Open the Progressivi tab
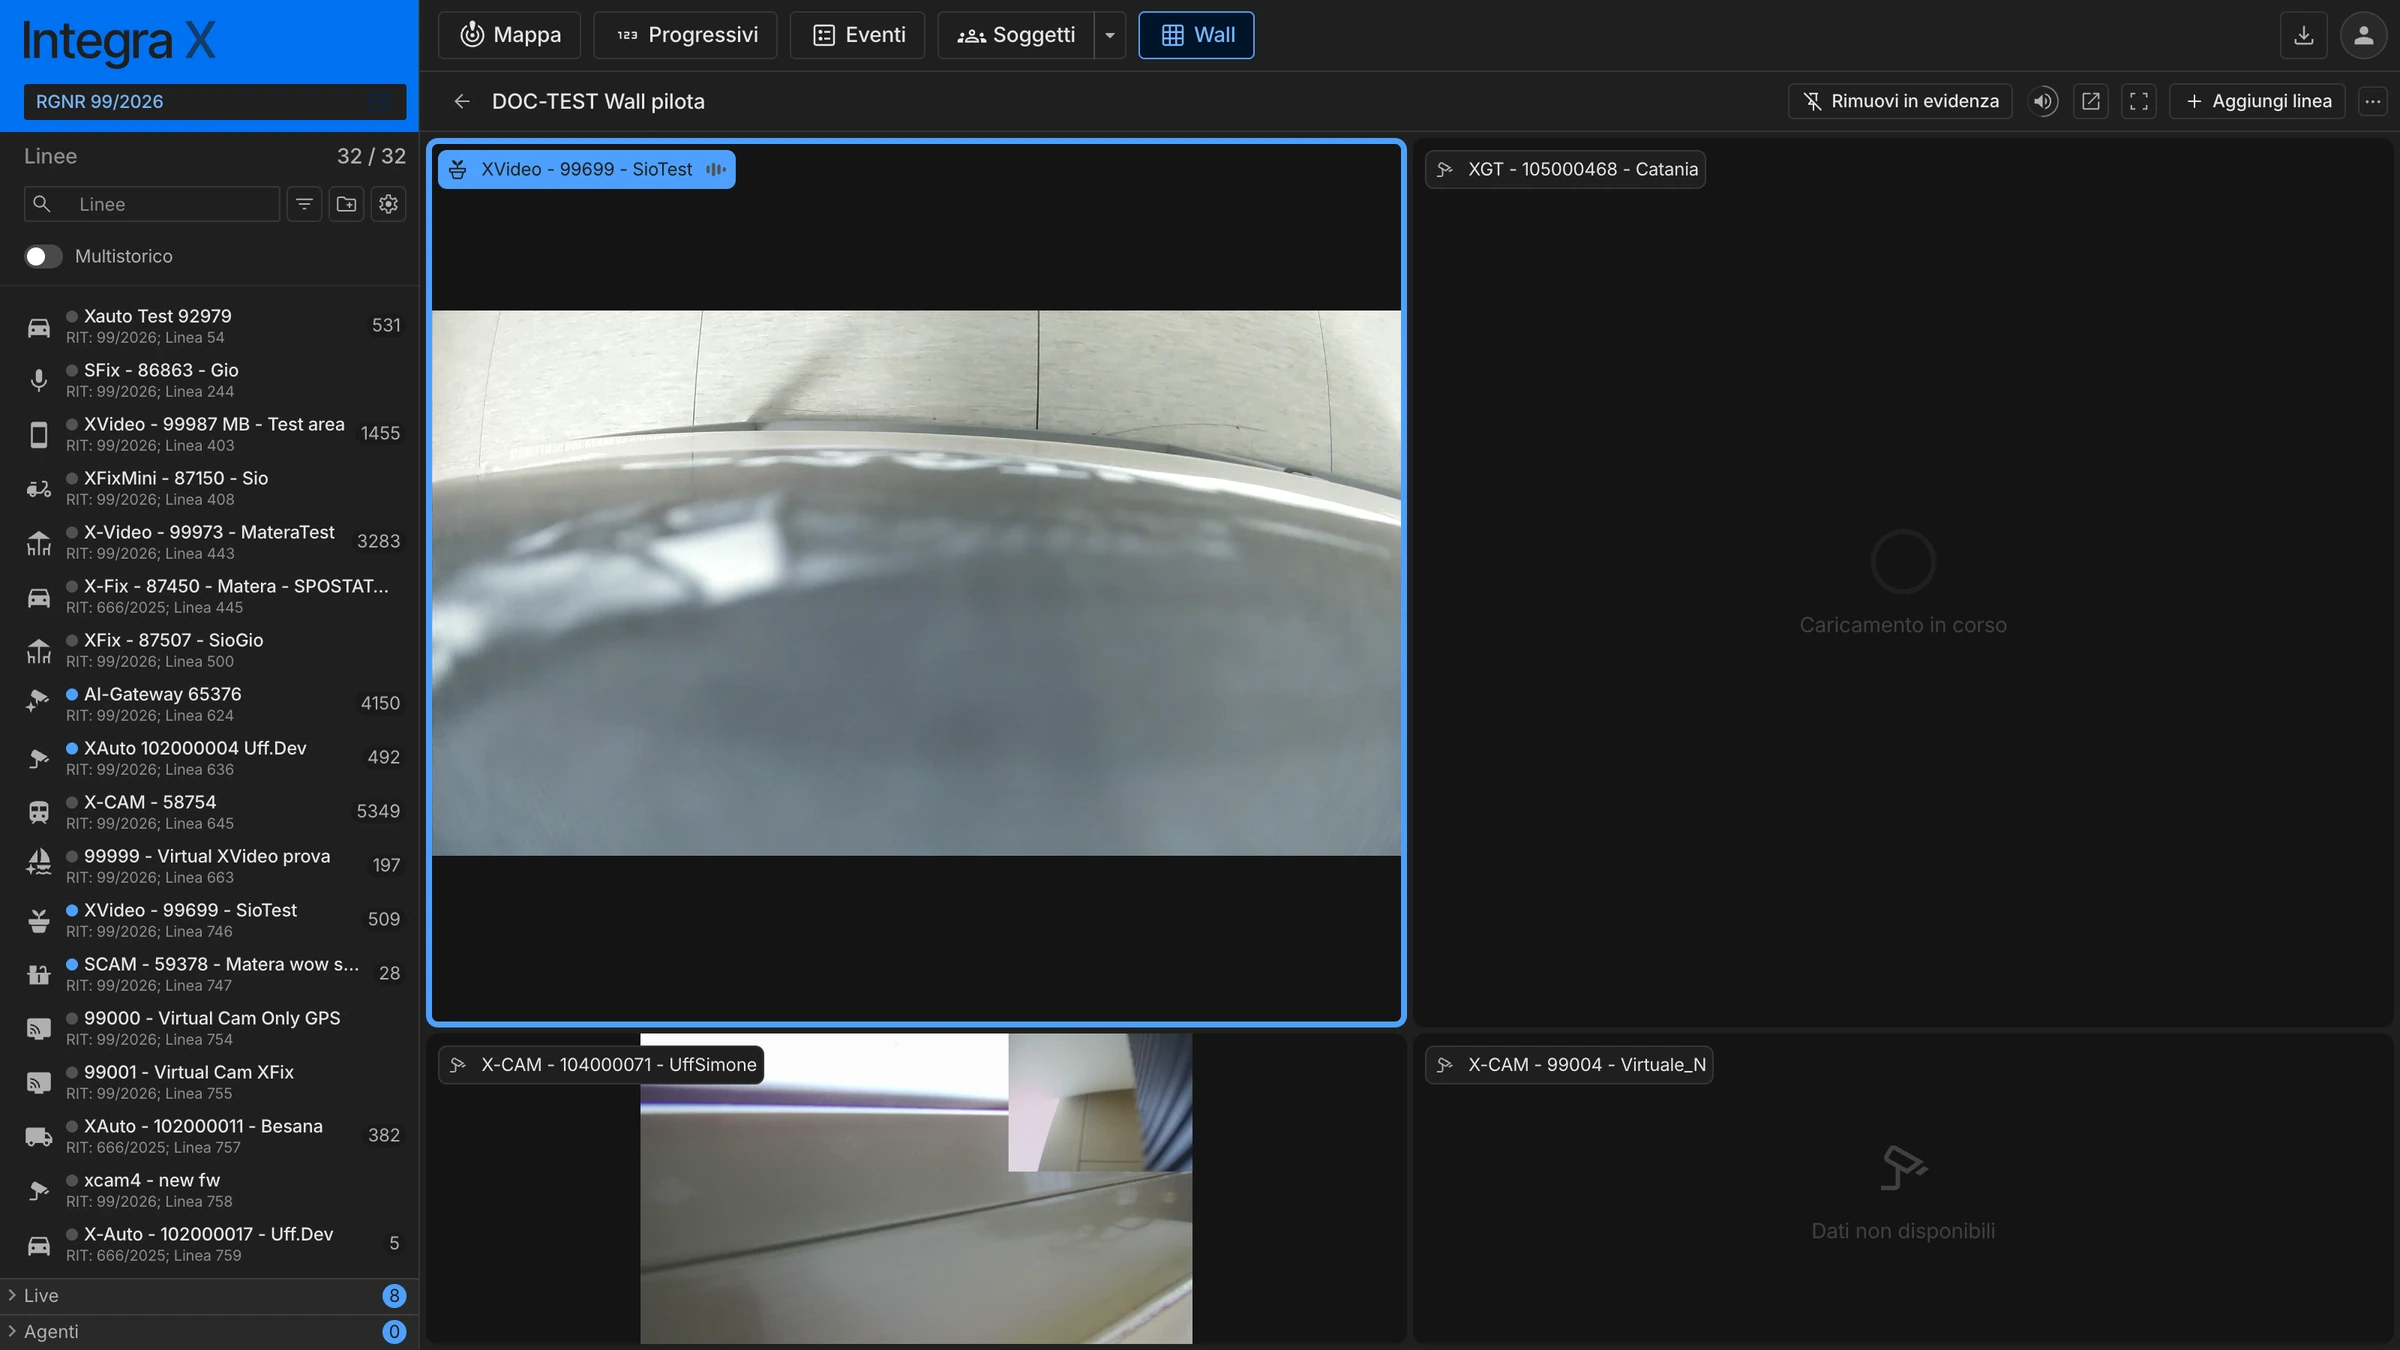Viewport: 2400px width, 1350px height. point(686,35)
